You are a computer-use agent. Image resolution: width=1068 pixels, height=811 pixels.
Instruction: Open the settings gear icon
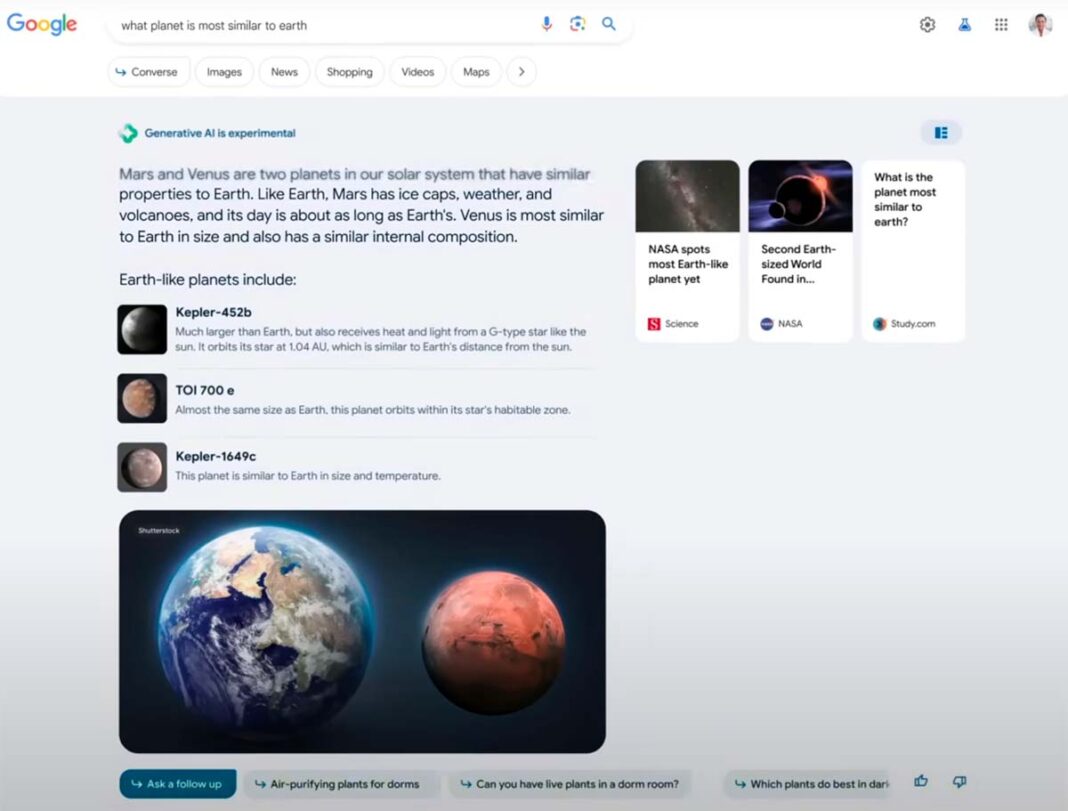[927, 25]
